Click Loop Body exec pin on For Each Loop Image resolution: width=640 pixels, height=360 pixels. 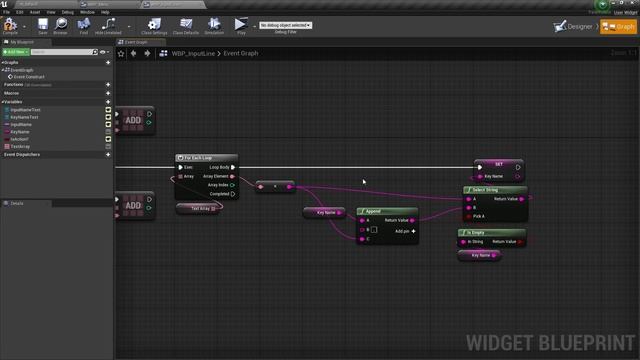tap(233, 167)
